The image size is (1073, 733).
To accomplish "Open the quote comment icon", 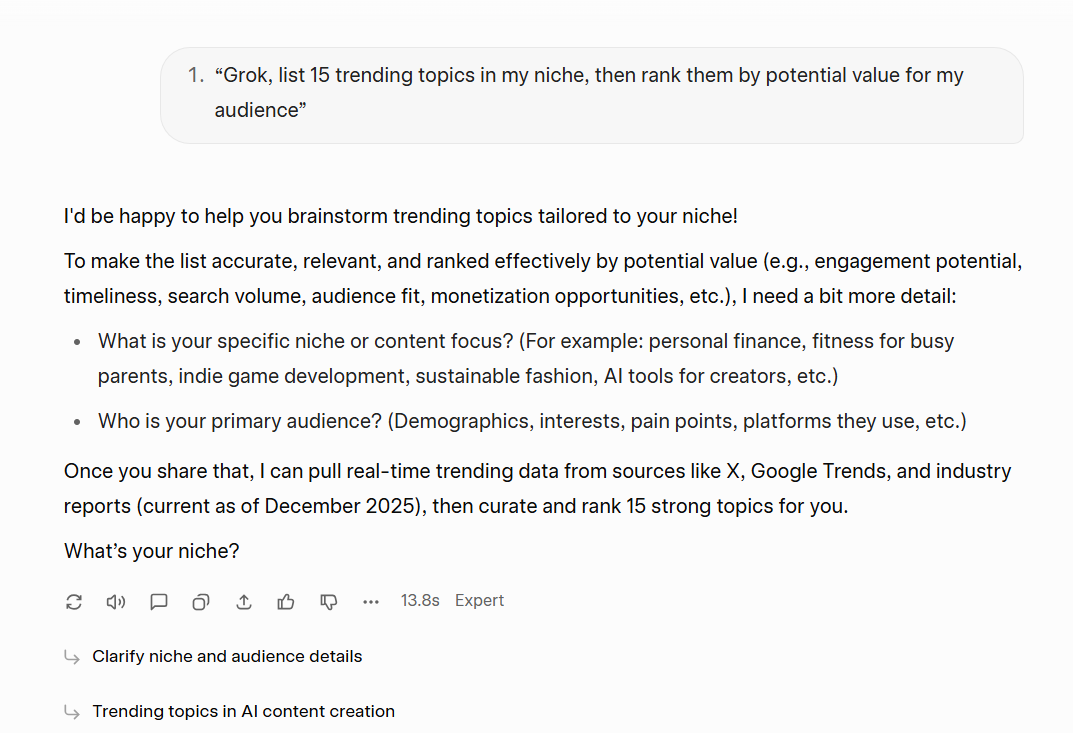I will pos(158,601).
